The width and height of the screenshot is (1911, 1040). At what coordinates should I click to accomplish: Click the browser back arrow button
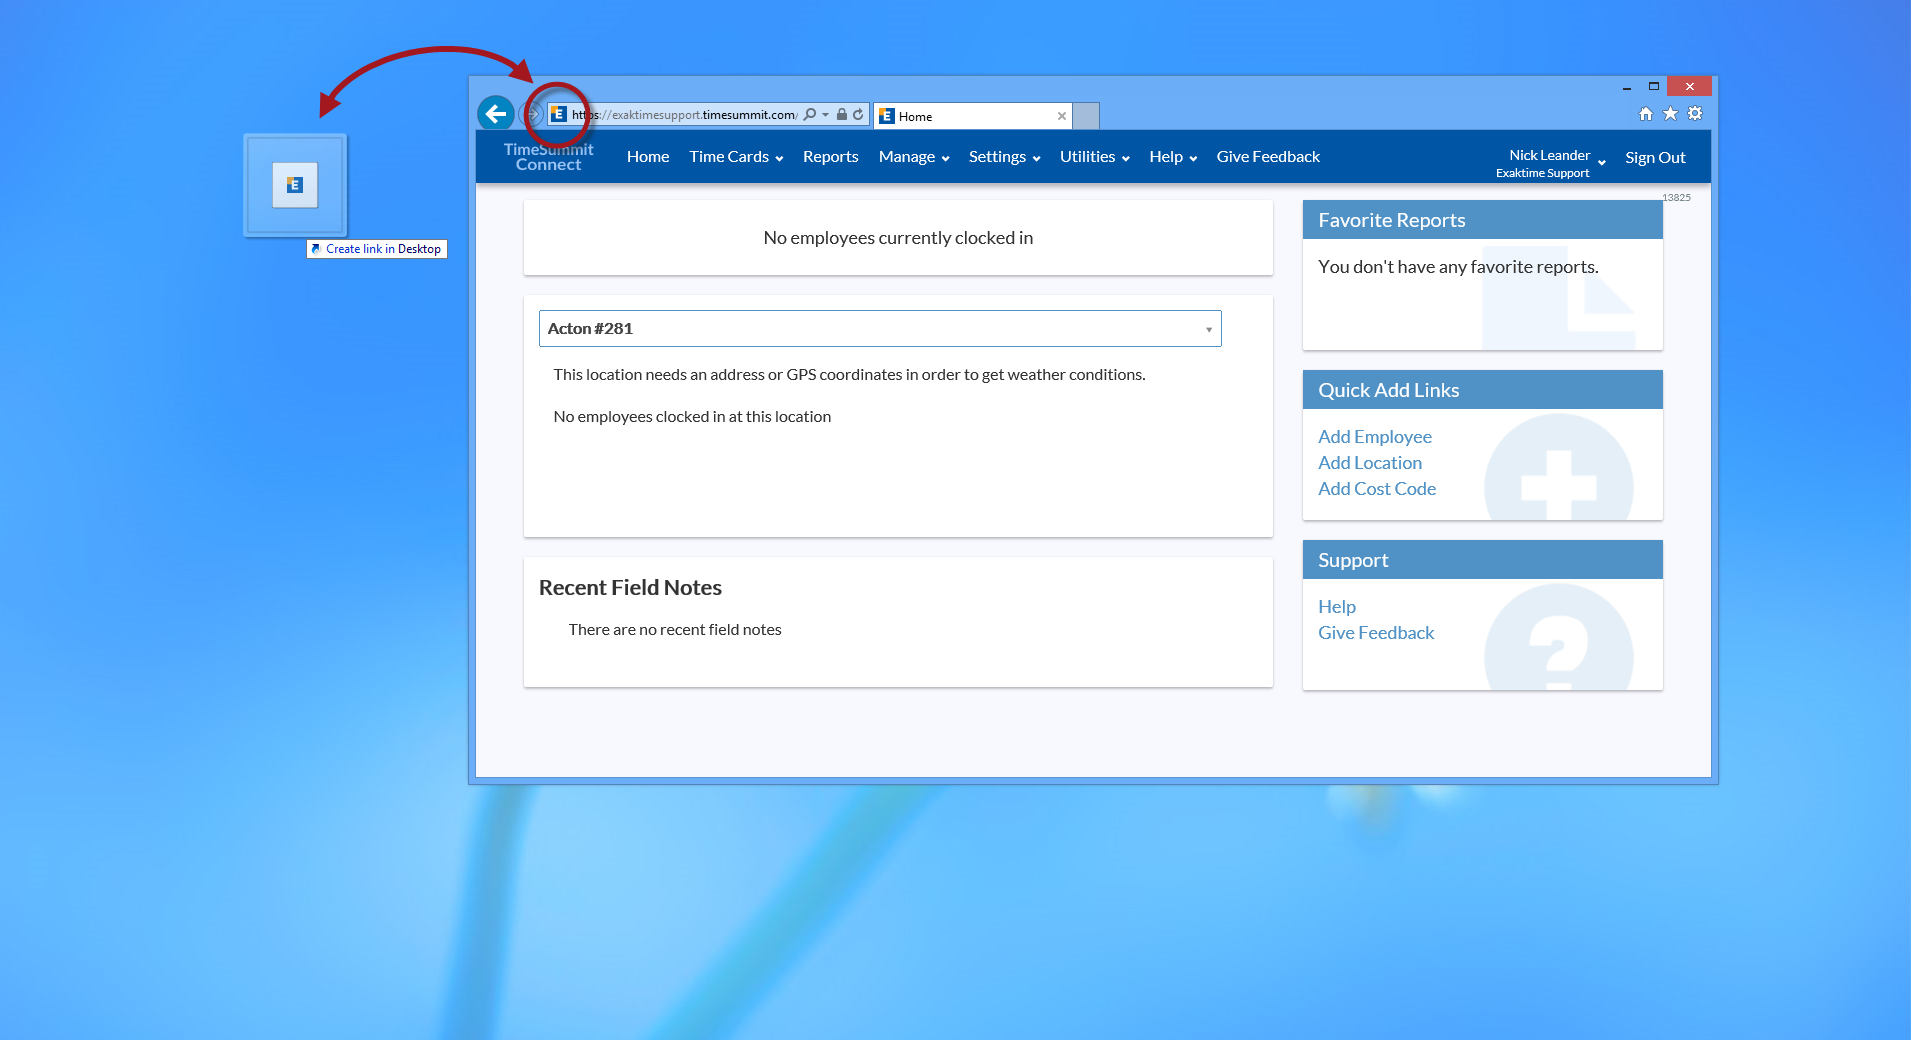point(496,114)
